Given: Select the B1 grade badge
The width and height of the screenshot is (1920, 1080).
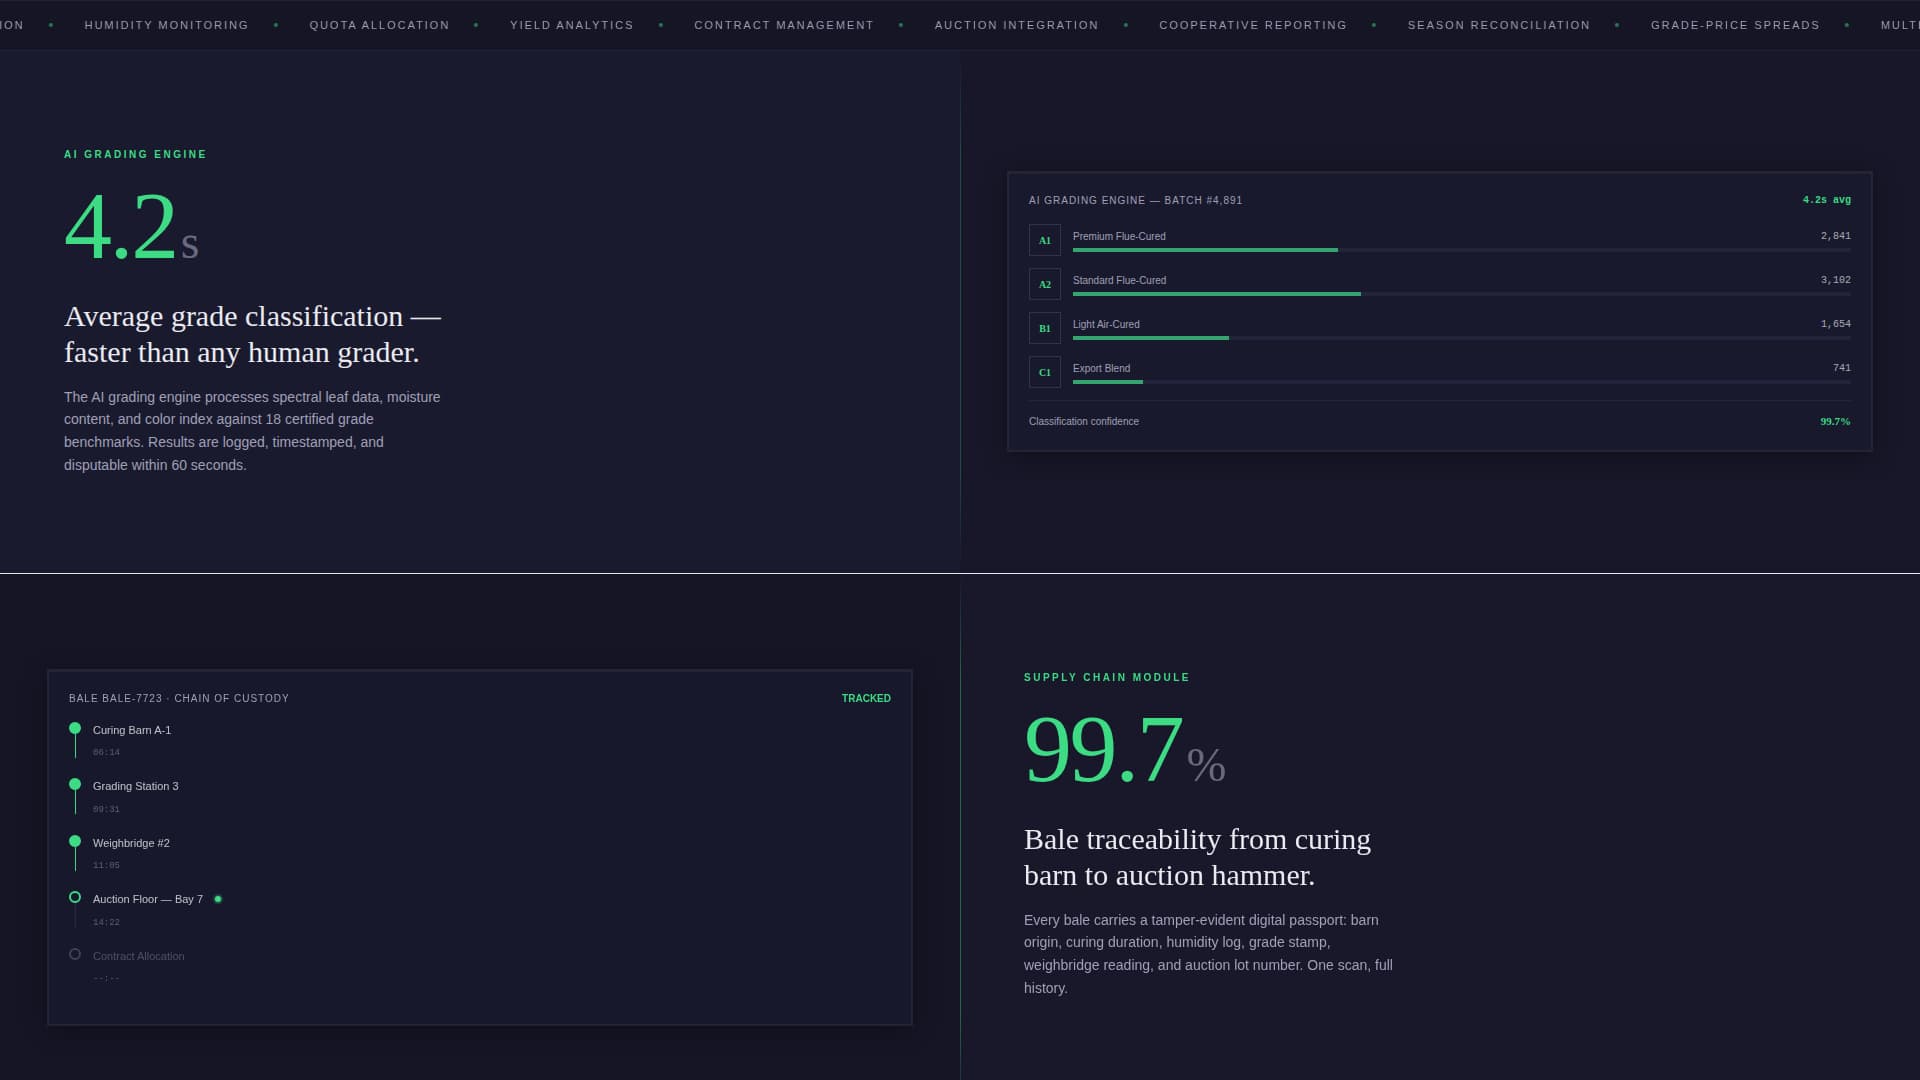Looking at the screenshot, I should [1044, 328].
